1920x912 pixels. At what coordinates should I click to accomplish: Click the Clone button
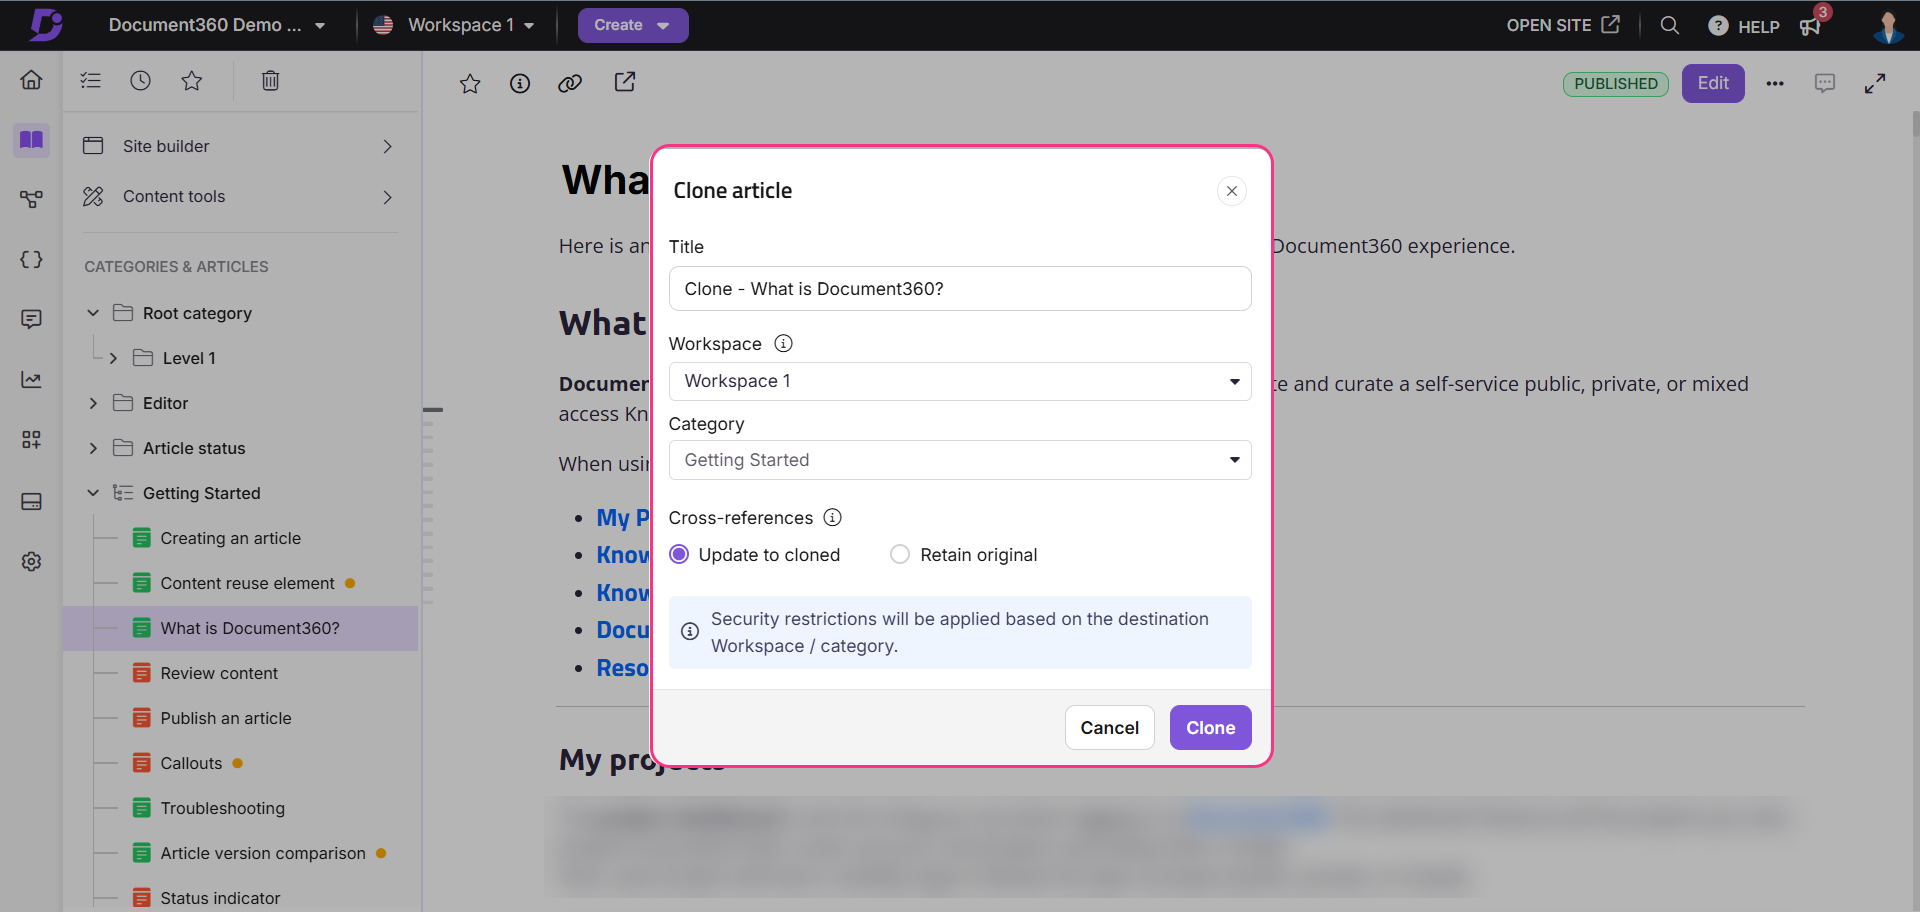coord(1210,728)
